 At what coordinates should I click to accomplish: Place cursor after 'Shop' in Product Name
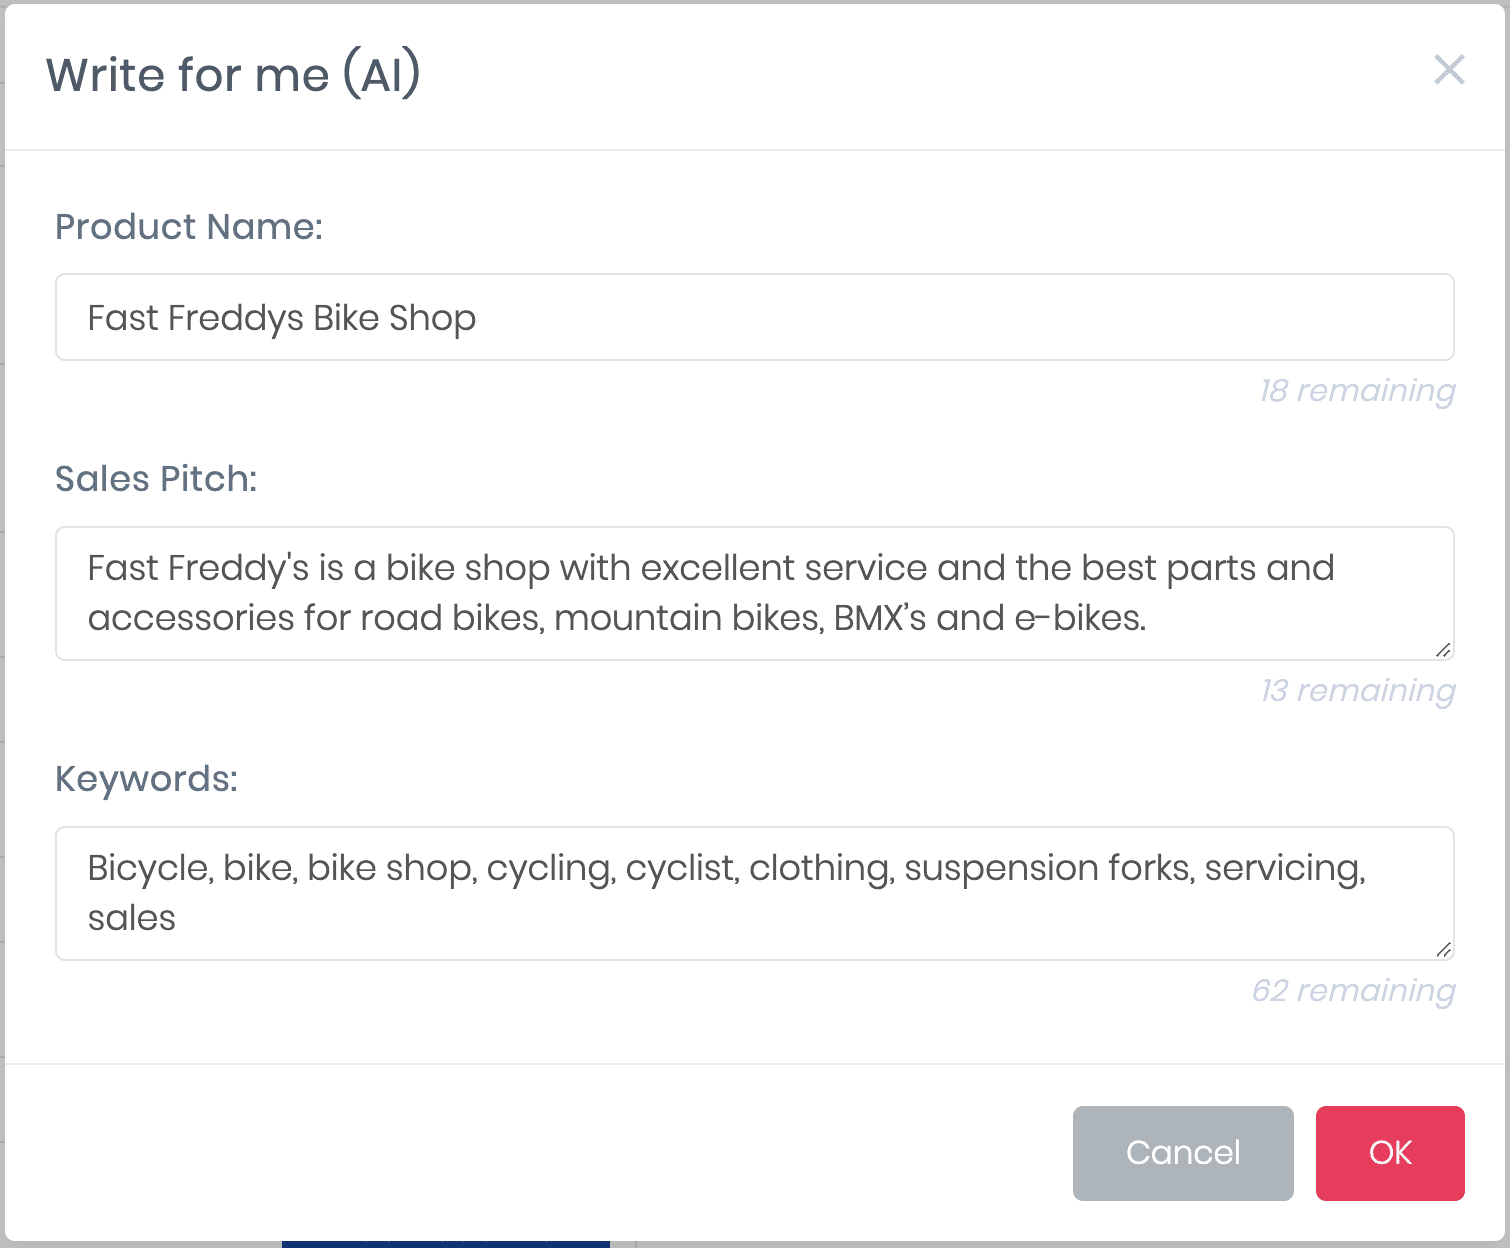(x=478, y=318)
